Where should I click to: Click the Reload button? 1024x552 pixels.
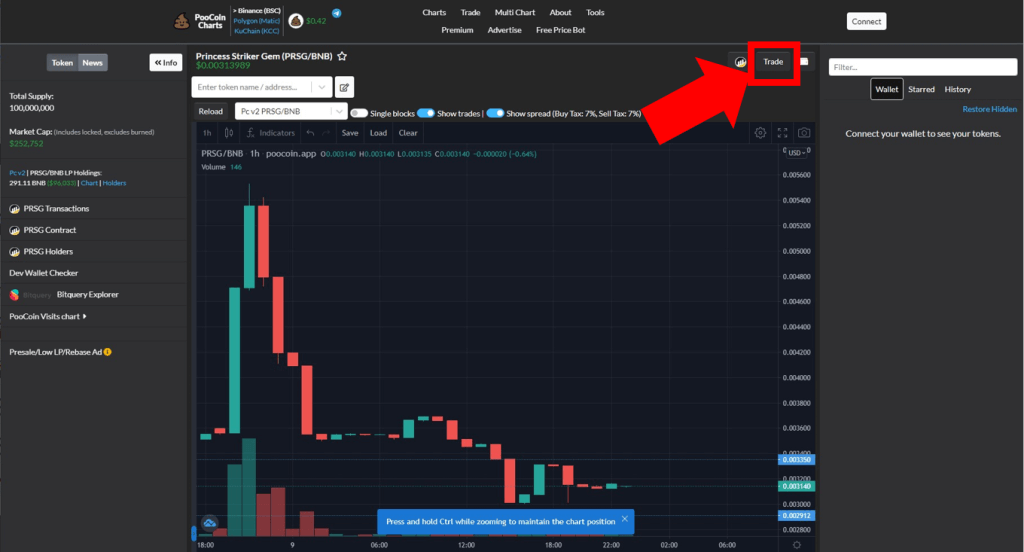pos(210,111)
